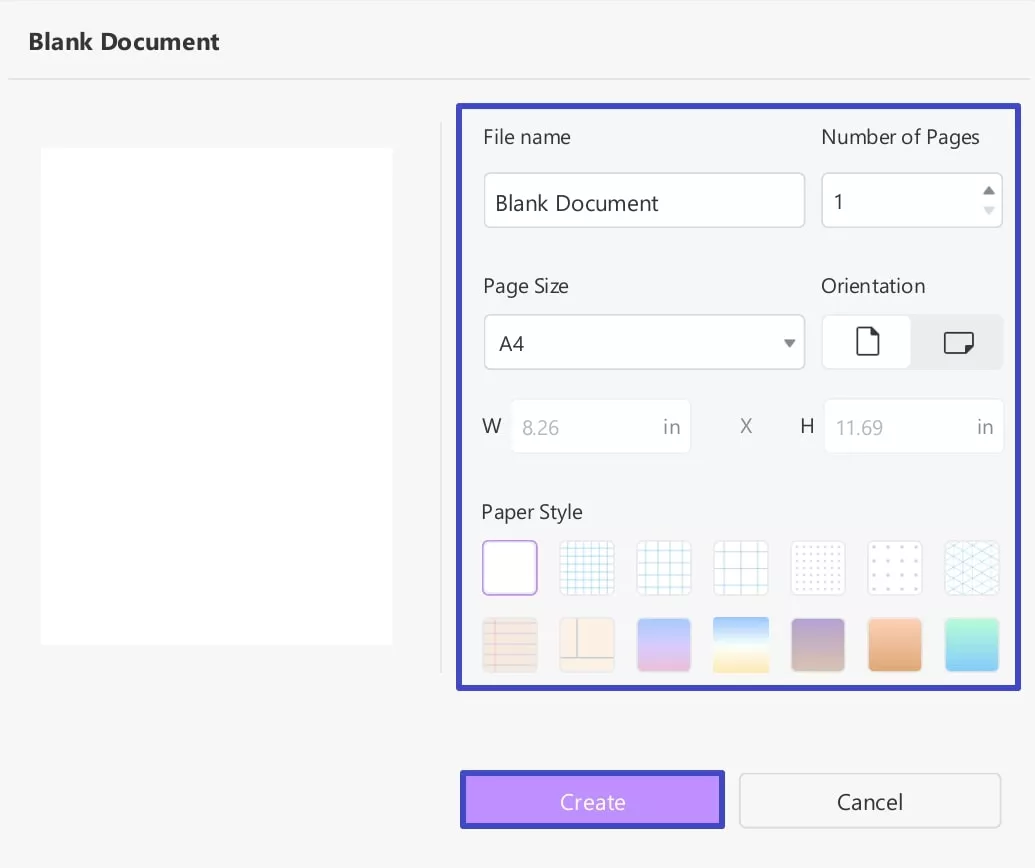1035x868 pixels.
Task: Edit the File name field
Action: [644, 200]
